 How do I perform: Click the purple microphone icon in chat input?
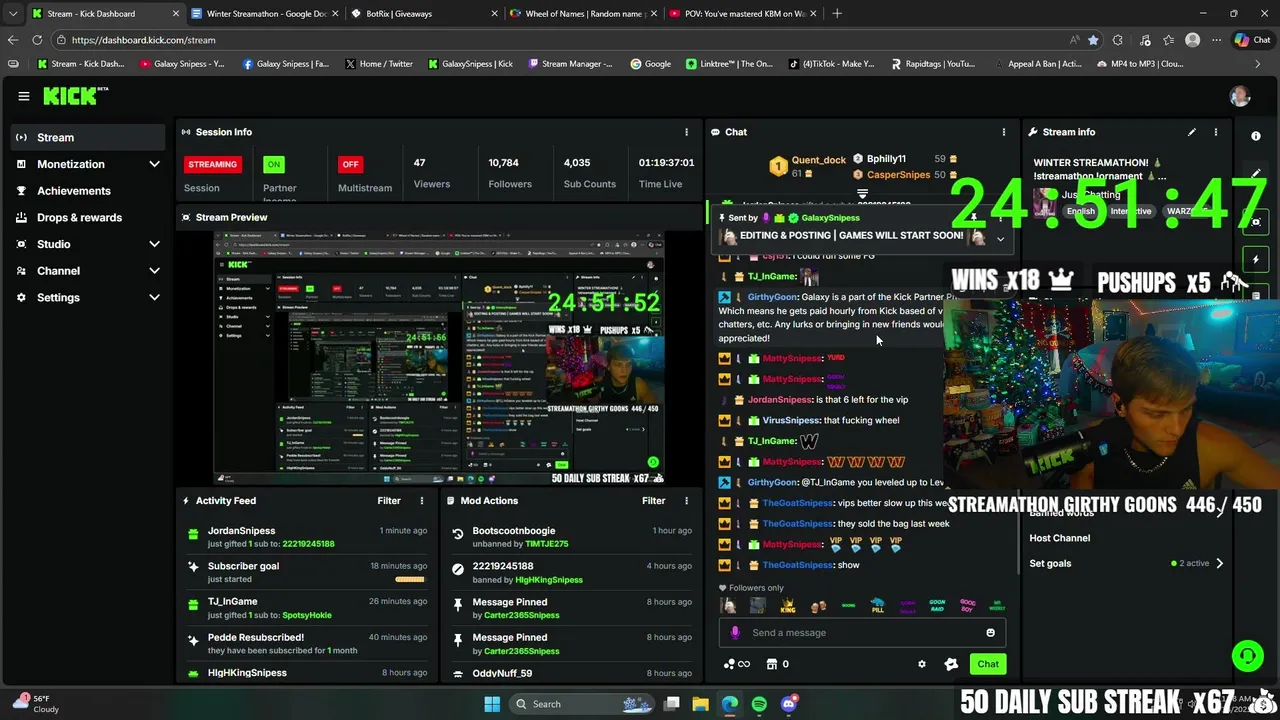[x=735, y=632]
